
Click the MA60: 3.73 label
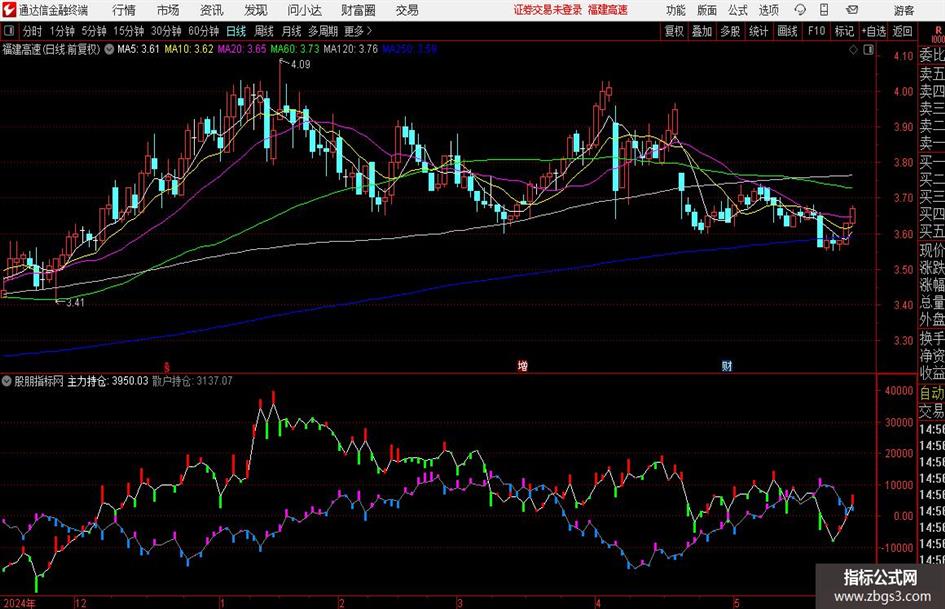295,49
